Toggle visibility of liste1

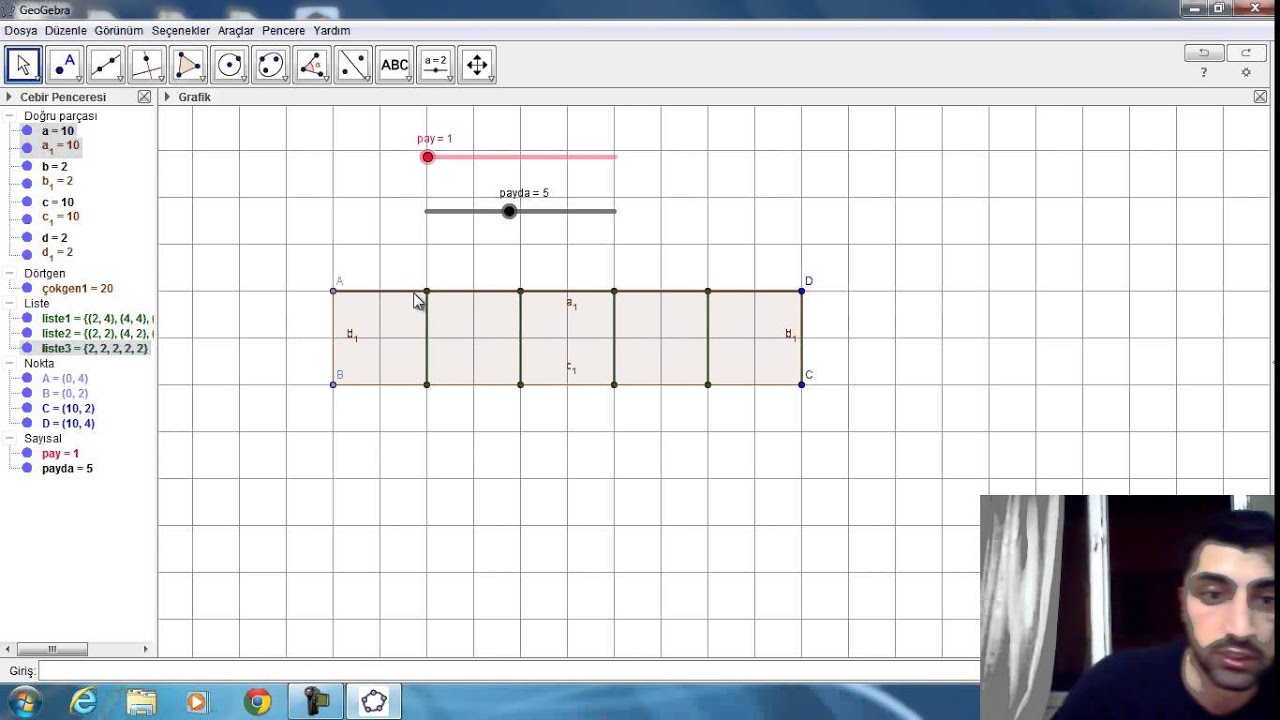pyautogui.click(x=27, y=318)
